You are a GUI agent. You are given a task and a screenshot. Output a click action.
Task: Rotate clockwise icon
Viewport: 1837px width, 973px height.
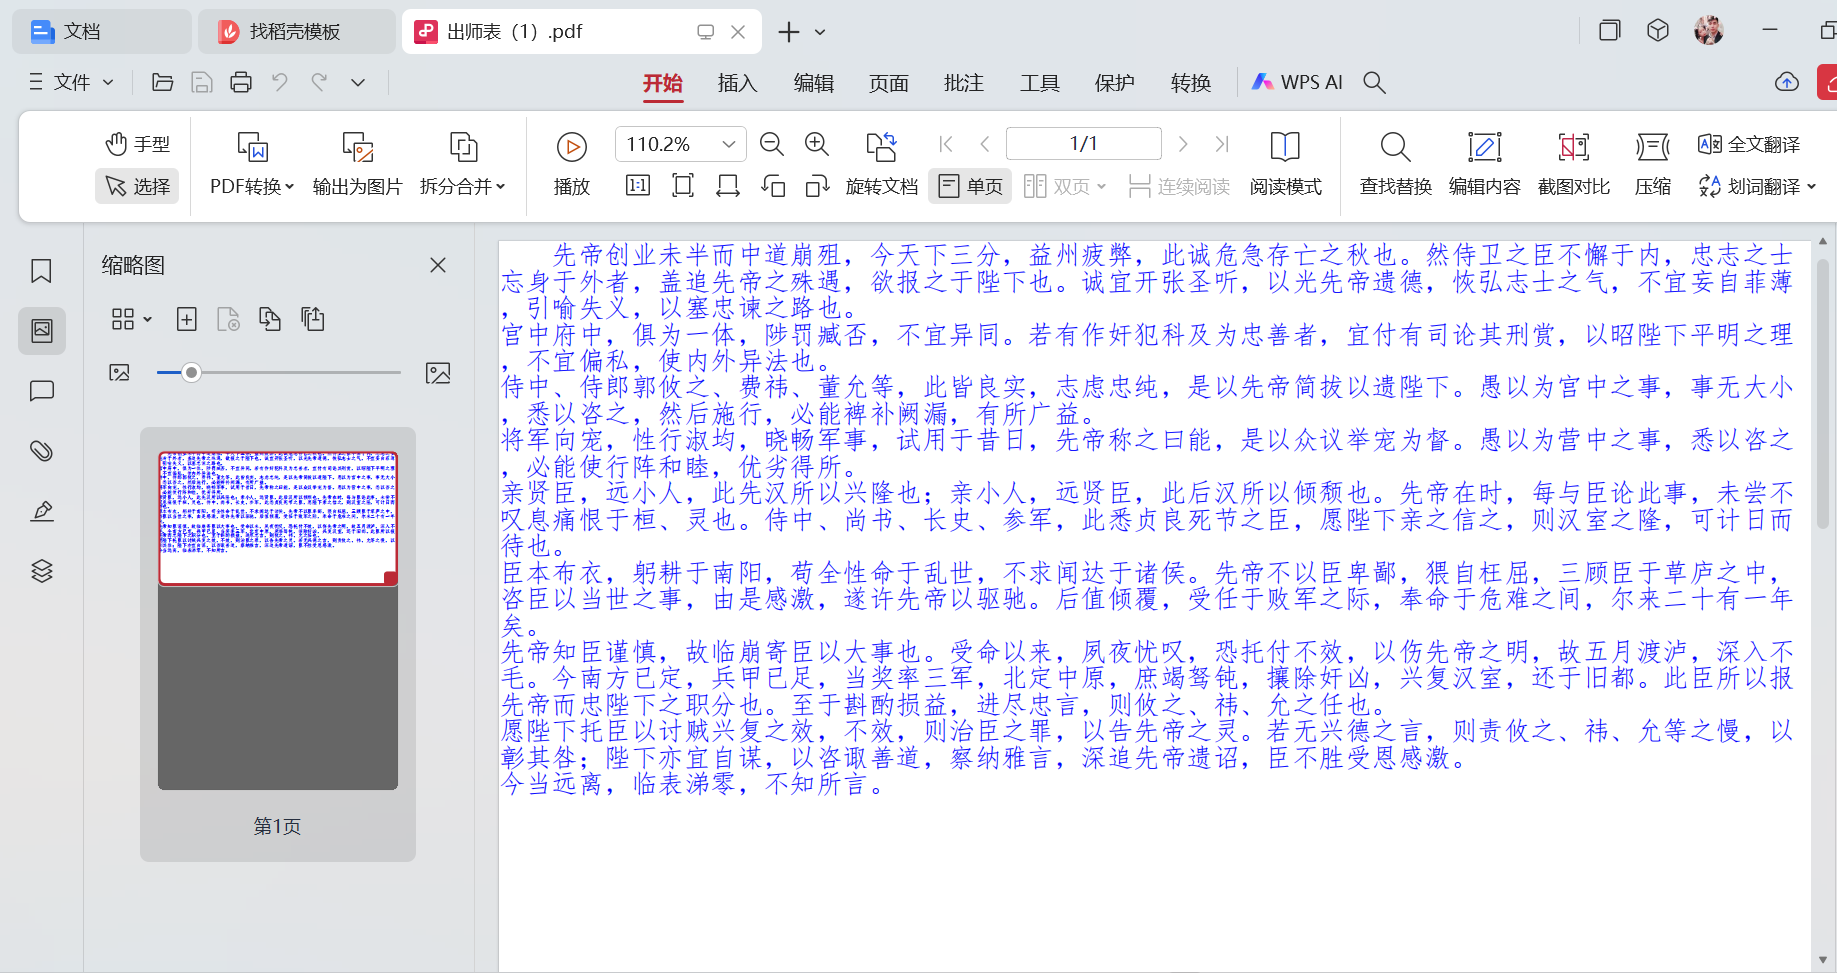tap(818, 185)
